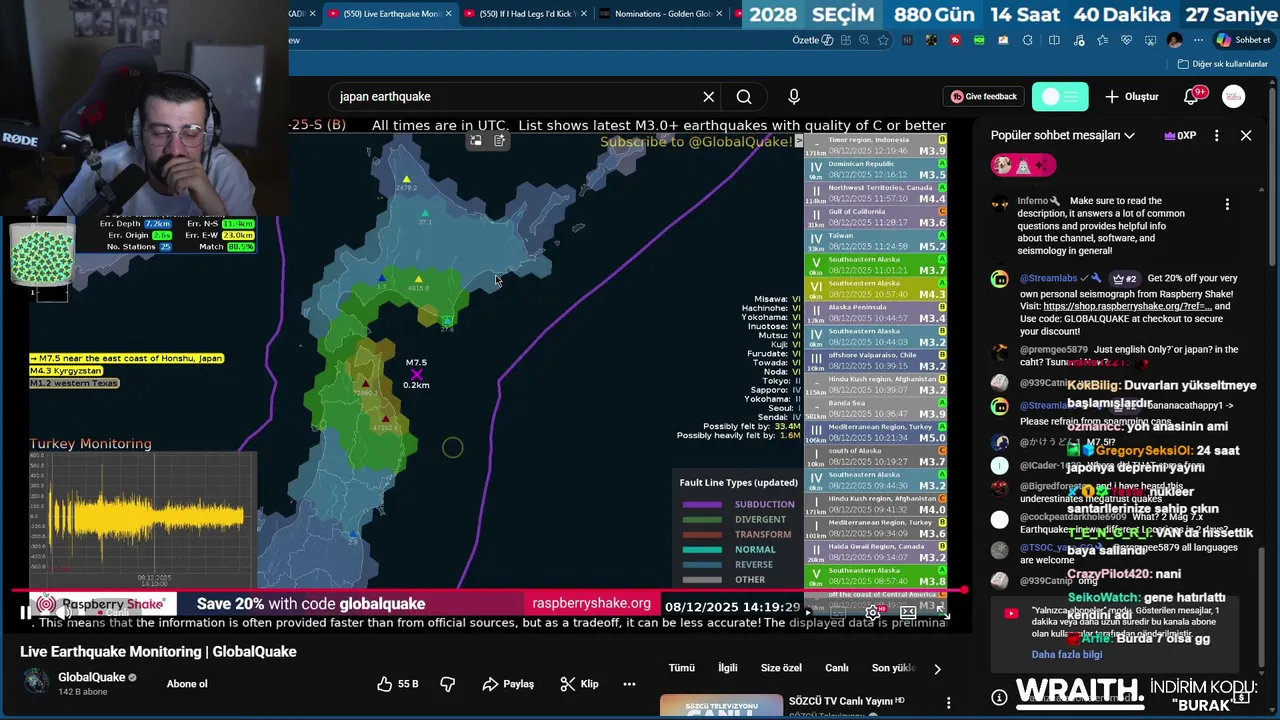Click the 0XP chat points badge

[x=1181, y=135]
